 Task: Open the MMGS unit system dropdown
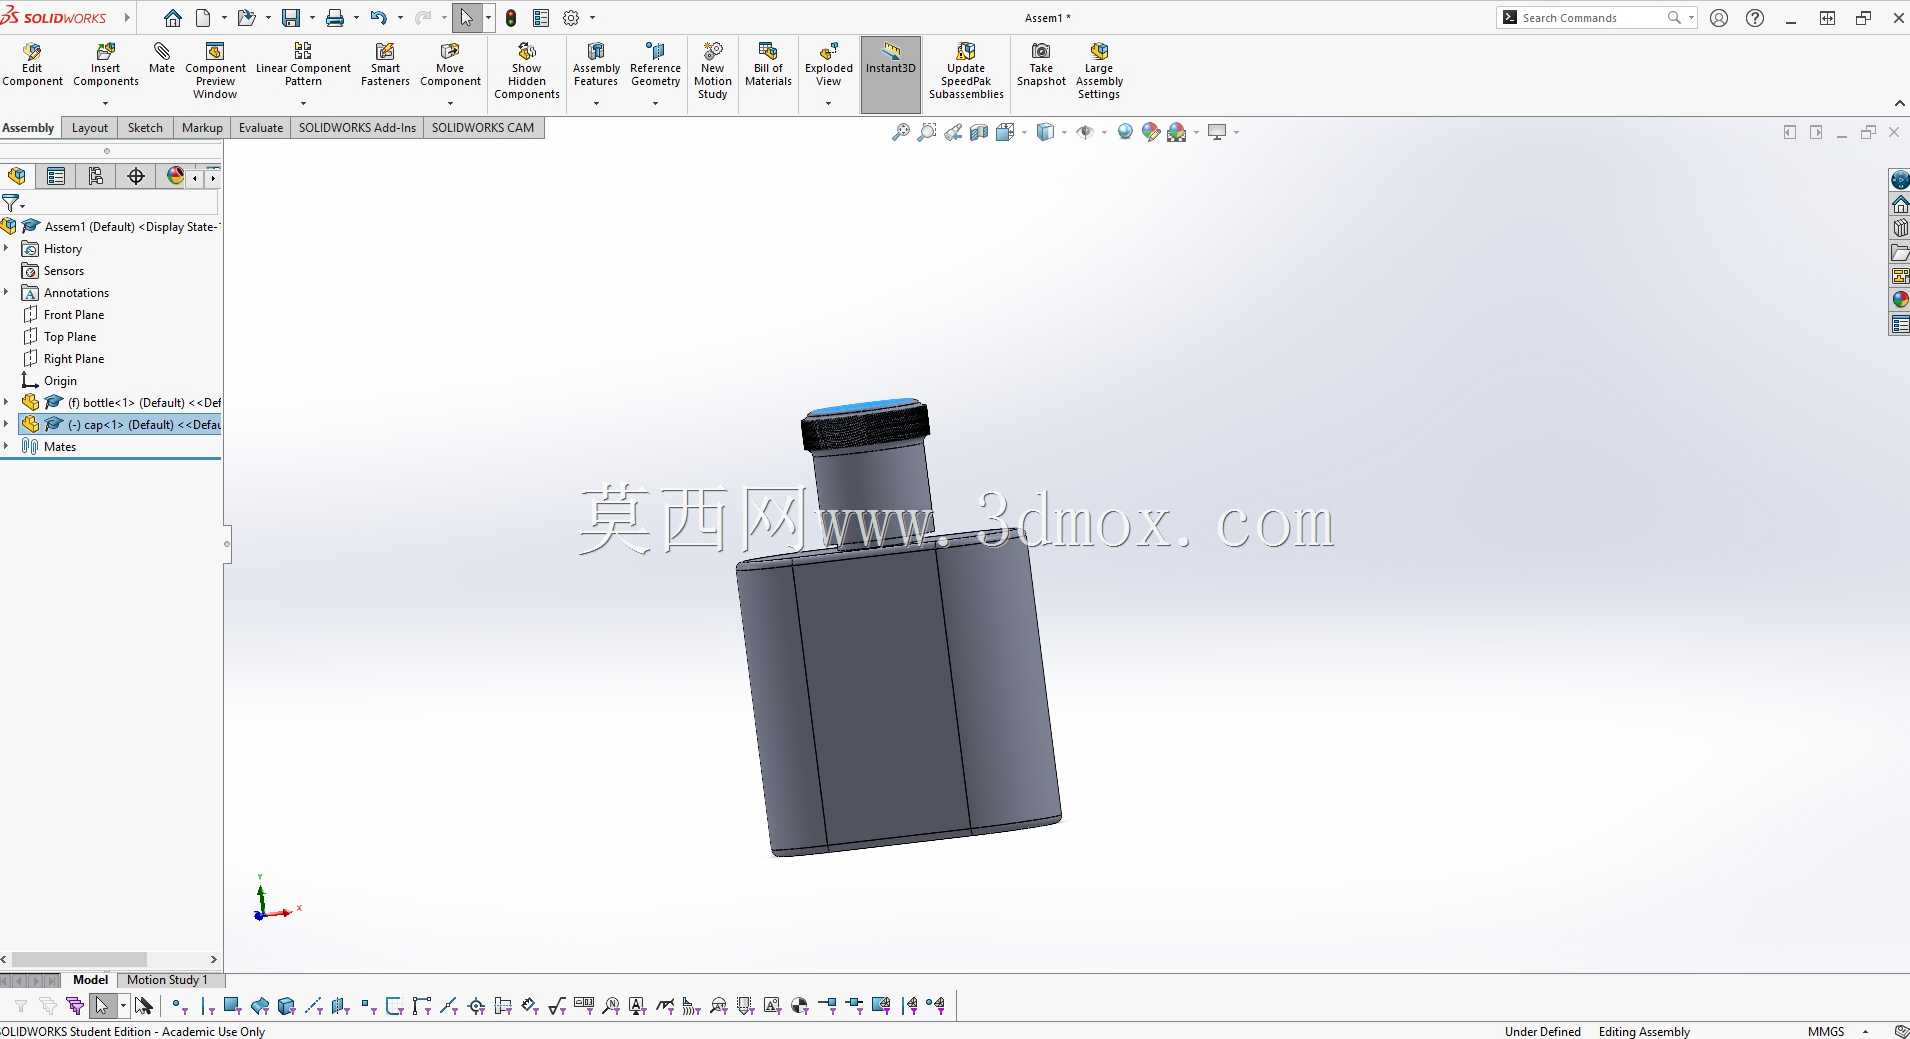click(1865, 1032)
